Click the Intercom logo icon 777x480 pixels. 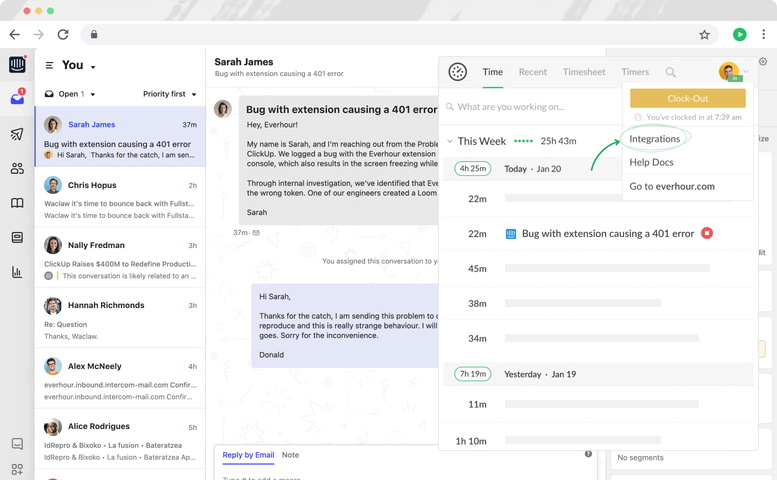pyautogui.click(x=17, y=64)
